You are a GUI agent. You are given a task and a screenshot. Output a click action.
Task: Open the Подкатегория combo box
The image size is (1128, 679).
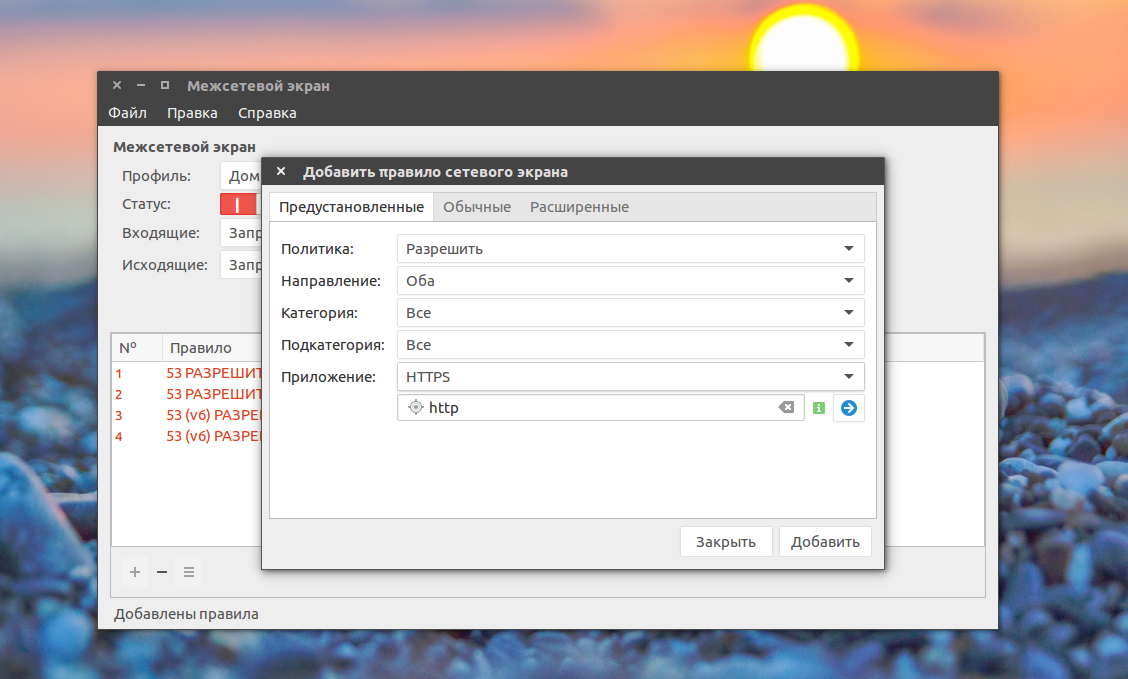click(630, 345)
